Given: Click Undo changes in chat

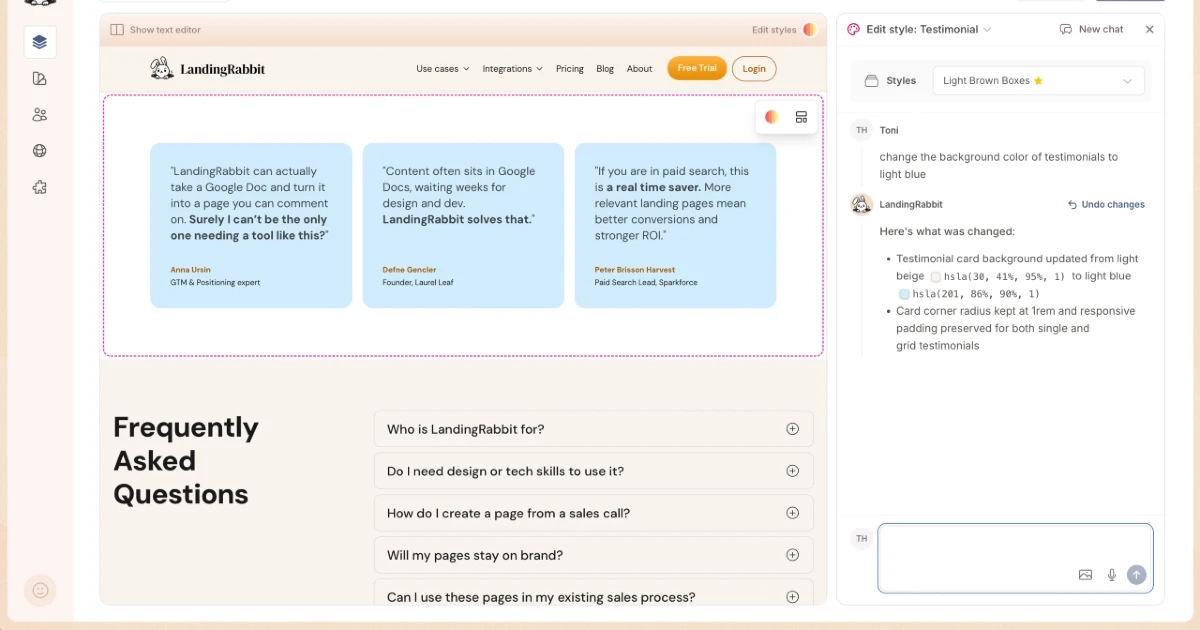Looking at the screenshot, I should (1106, 205).
